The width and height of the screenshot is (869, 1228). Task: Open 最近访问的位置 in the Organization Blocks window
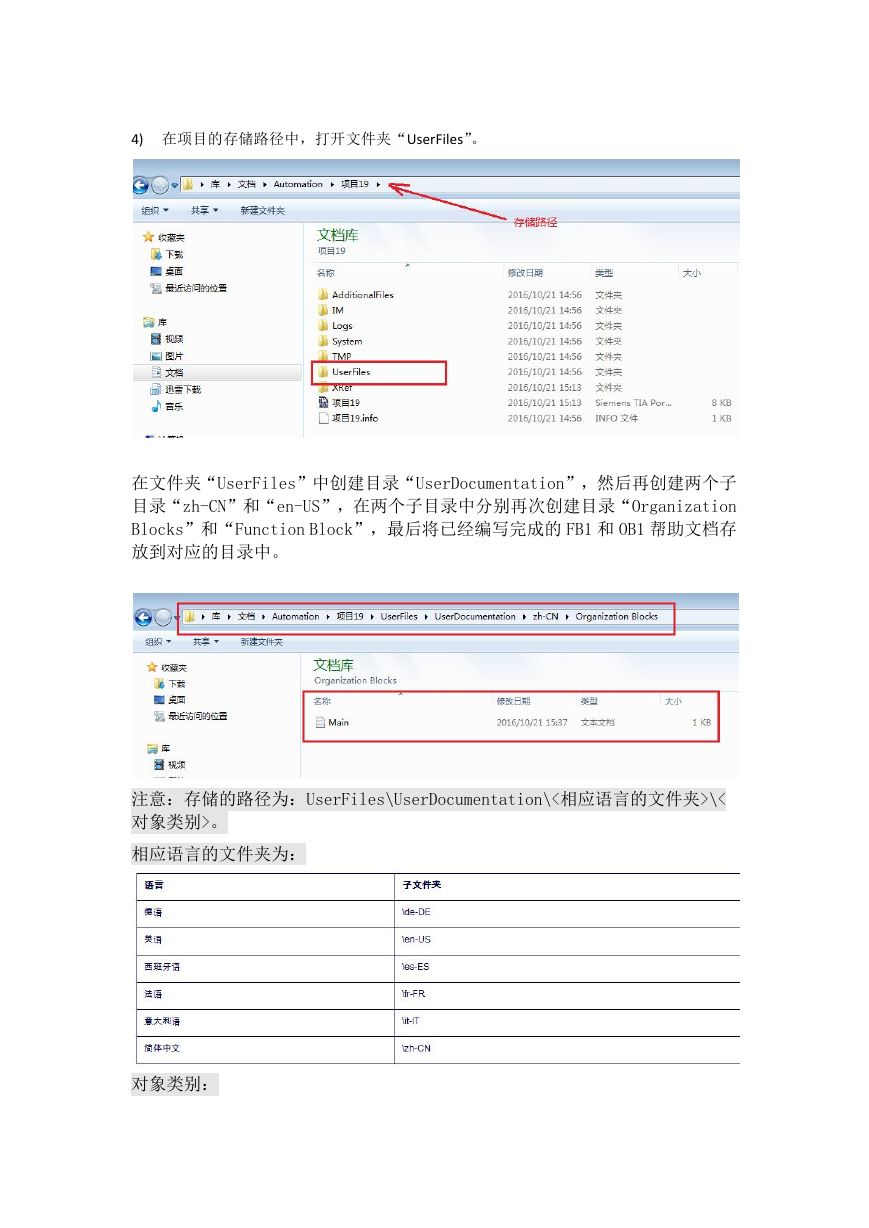[x=190, y=716]
